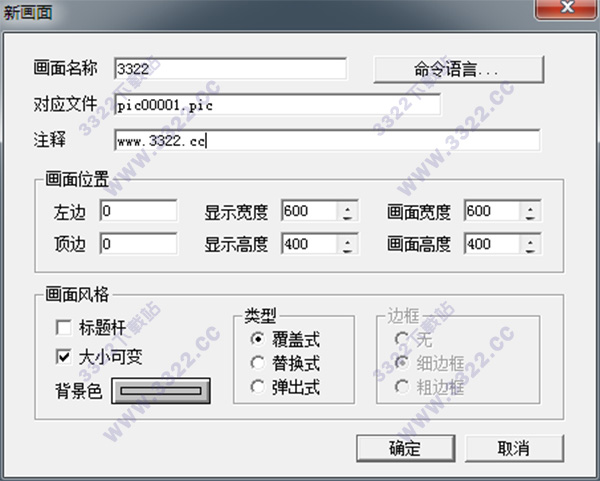
Task: Click the 显示高度 value field
Action: tap(309, 243)
